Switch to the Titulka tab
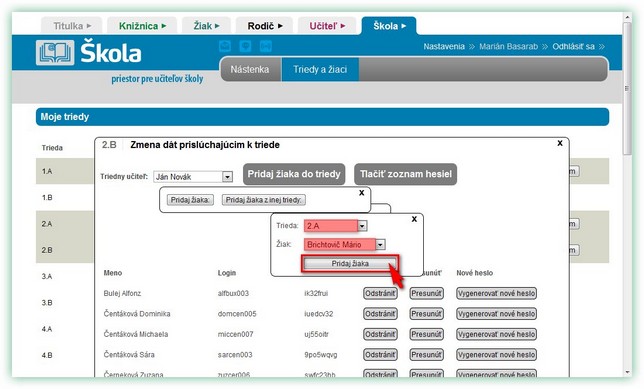 [x=72, y=26]
